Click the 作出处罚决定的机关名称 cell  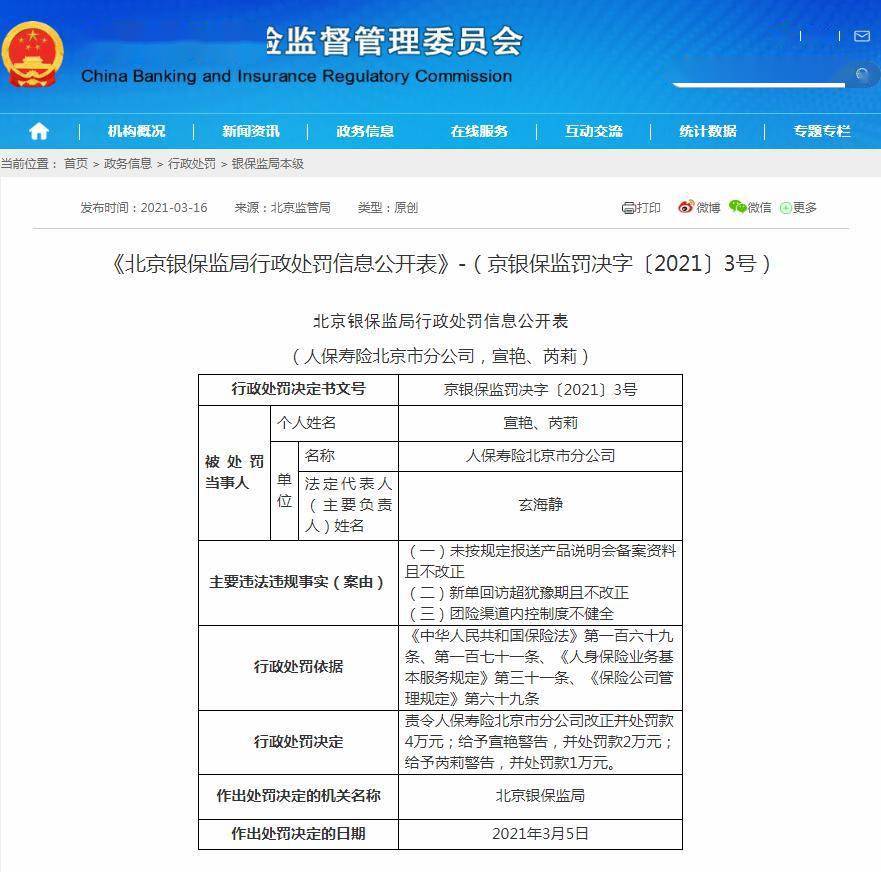pyautogui.click(x=298, y=796)
